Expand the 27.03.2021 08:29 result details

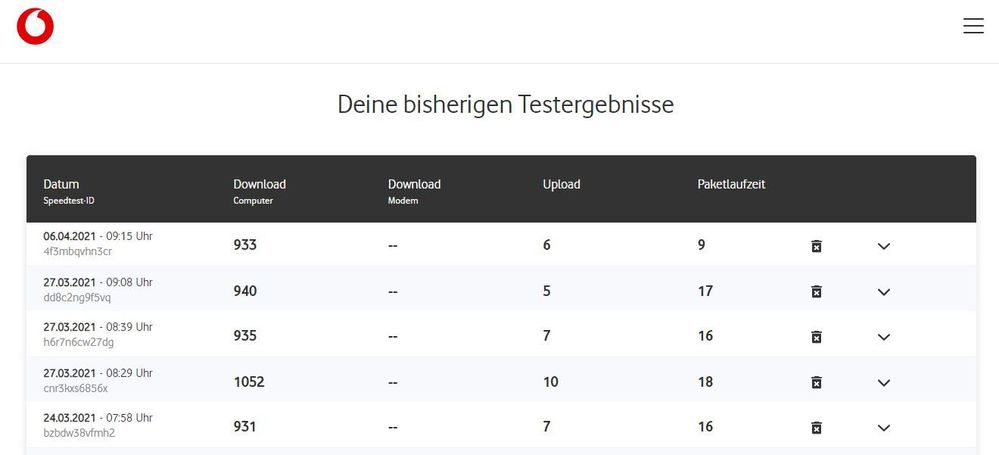tap(883, 383)
